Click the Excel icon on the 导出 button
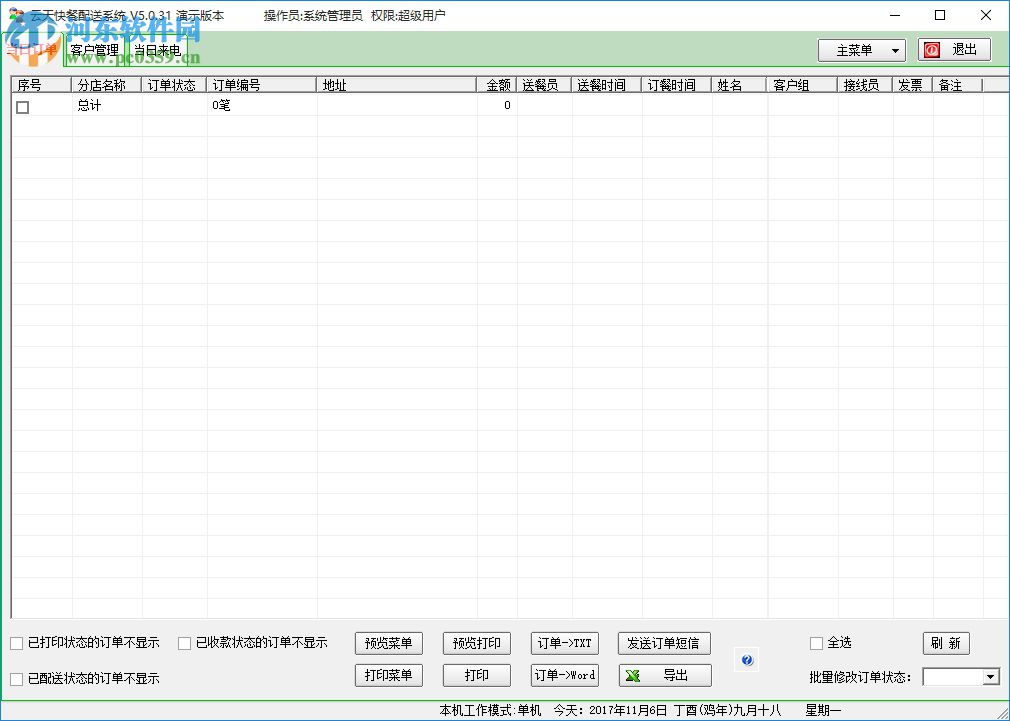1010x721 pixels. coord(634,675)
